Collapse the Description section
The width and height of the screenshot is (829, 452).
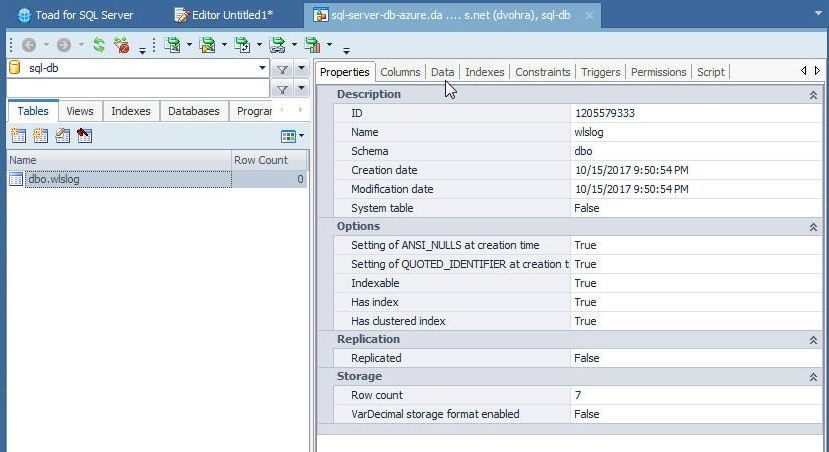[x=813, y=95]
